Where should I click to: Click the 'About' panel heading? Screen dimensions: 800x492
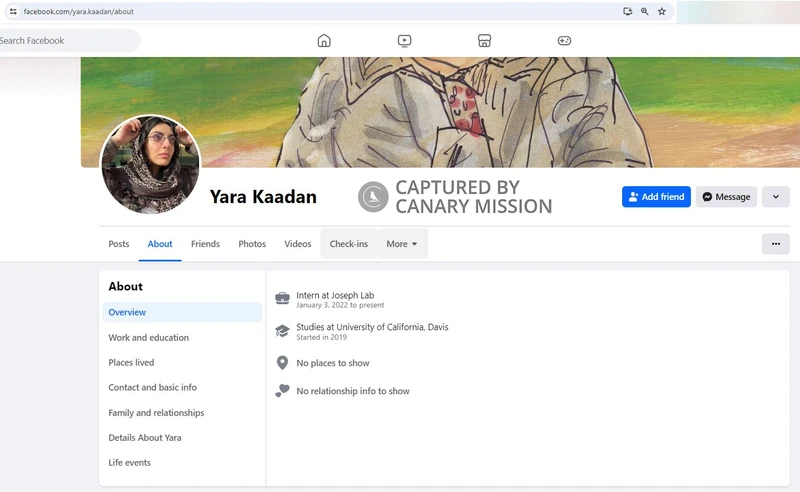click(x=126, y=286)
